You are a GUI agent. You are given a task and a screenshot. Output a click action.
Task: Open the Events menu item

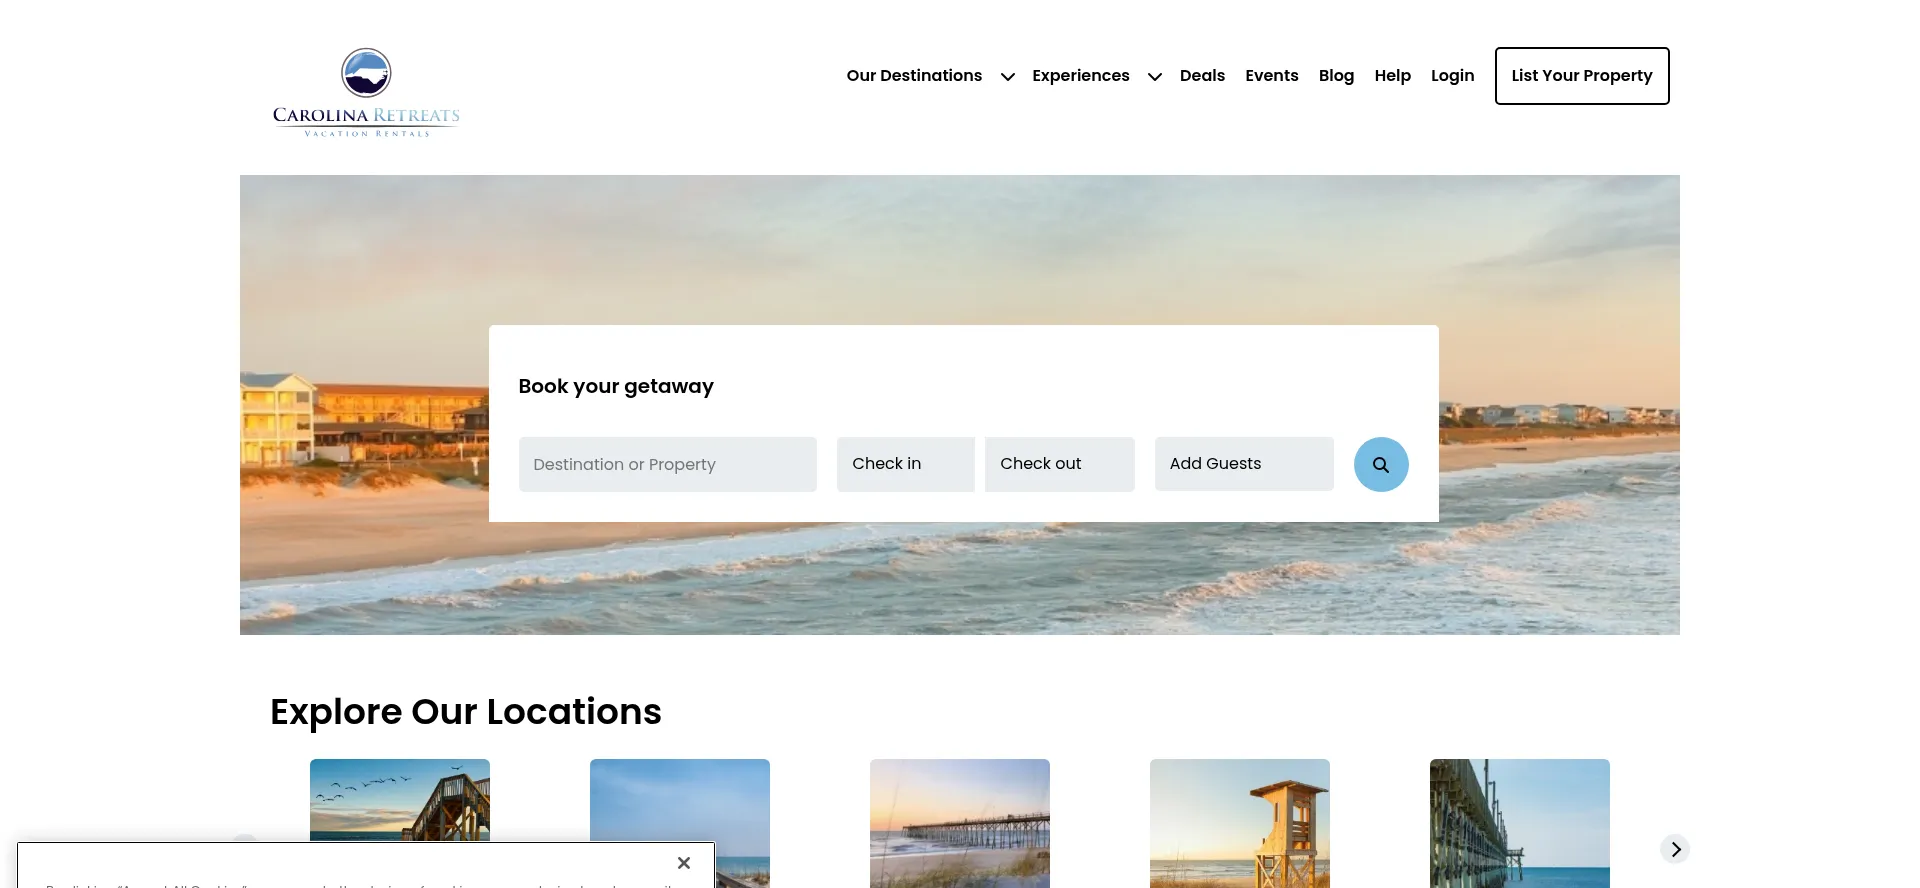pyautogui.click(x=1272, y=76)
